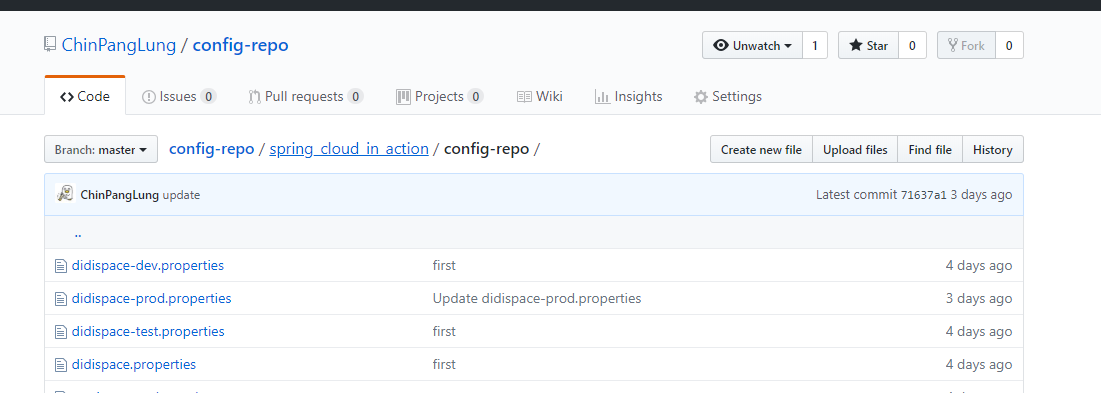Screen dimensions: 1101x393
Task: Open the config-repo repository title link
Action: [240, 45]
